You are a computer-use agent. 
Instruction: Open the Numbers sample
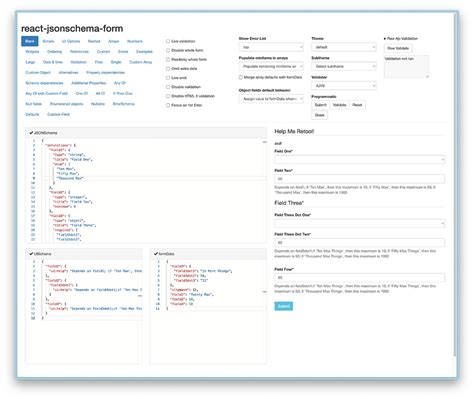coord(135,41)
